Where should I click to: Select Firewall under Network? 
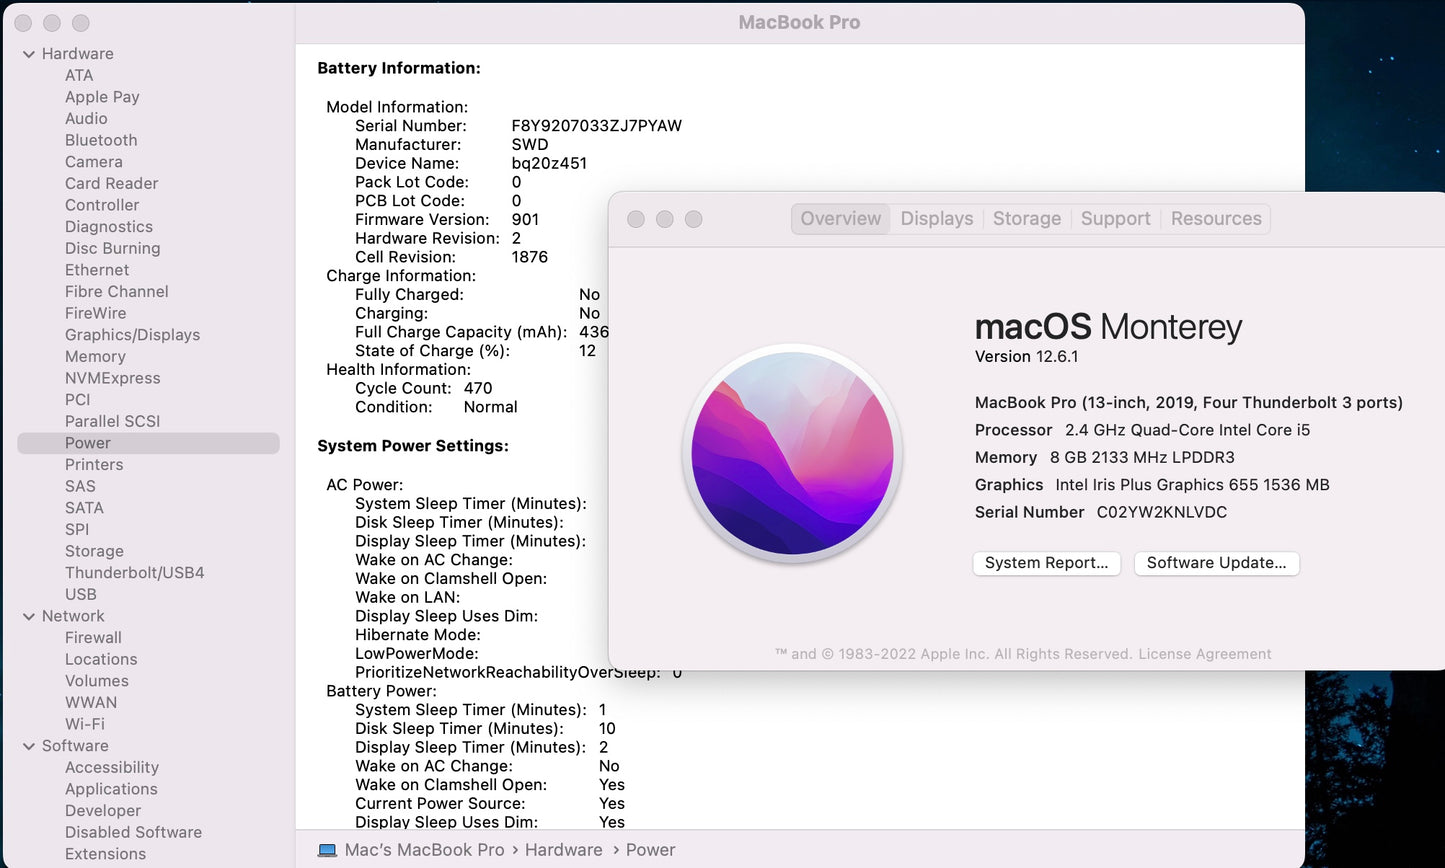point(93,637)
